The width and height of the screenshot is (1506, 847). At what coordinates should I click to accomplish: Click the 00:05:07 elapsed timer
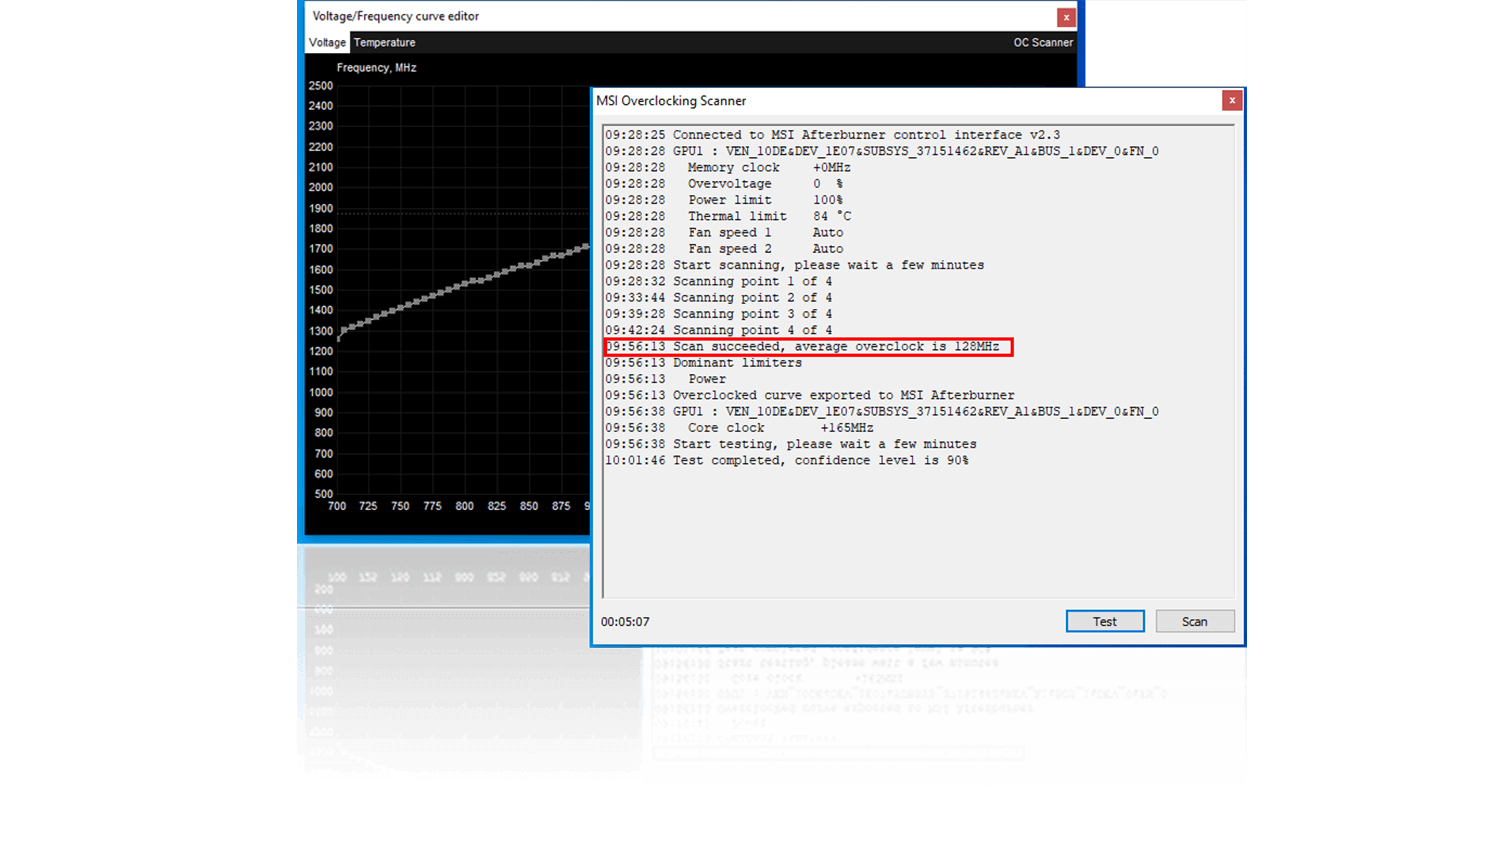coord(625,622)
